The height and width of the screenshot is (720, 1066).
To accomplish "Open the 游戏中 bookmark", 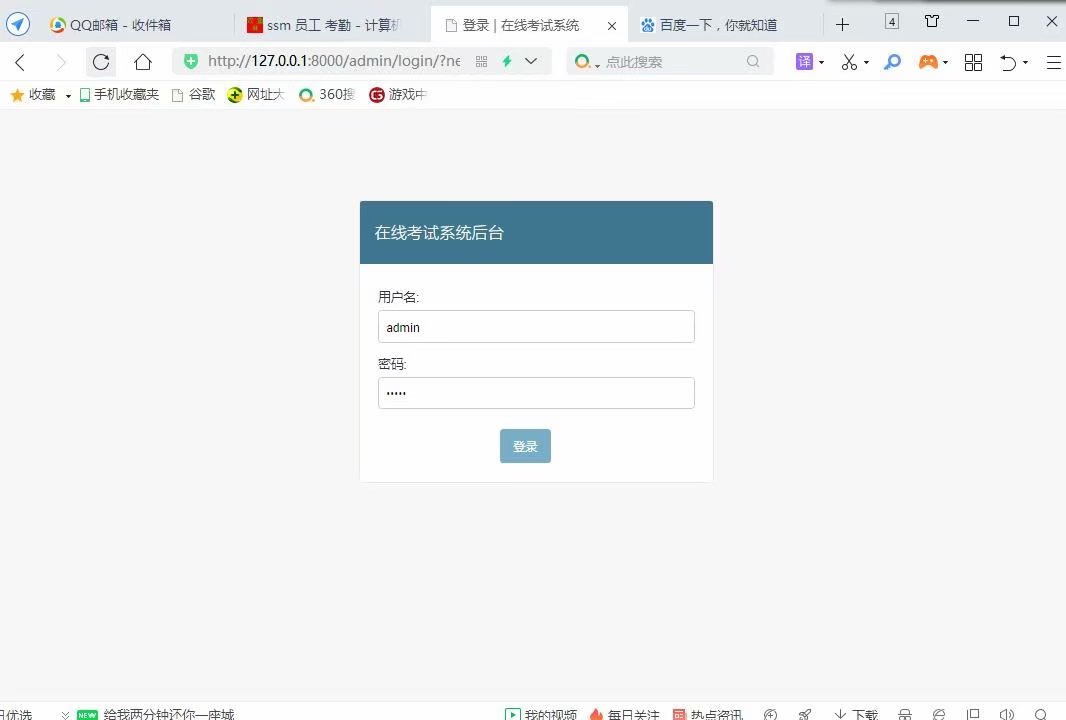I will [x=398, y=95].
